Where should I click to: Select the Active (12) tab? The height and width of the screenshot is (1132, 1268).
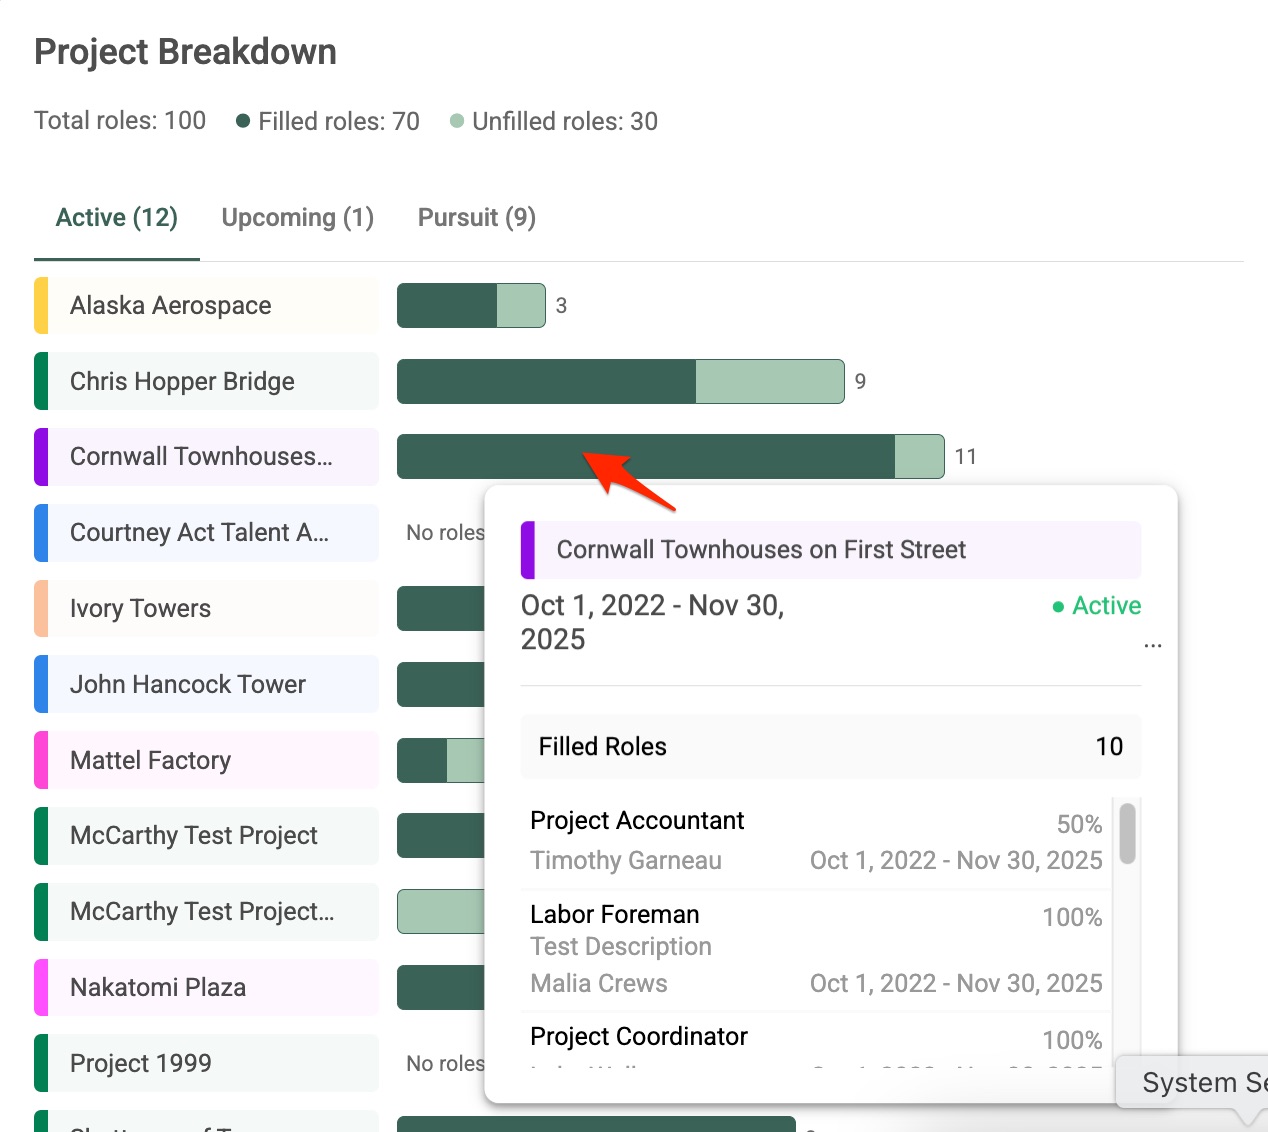click(116, 218)
